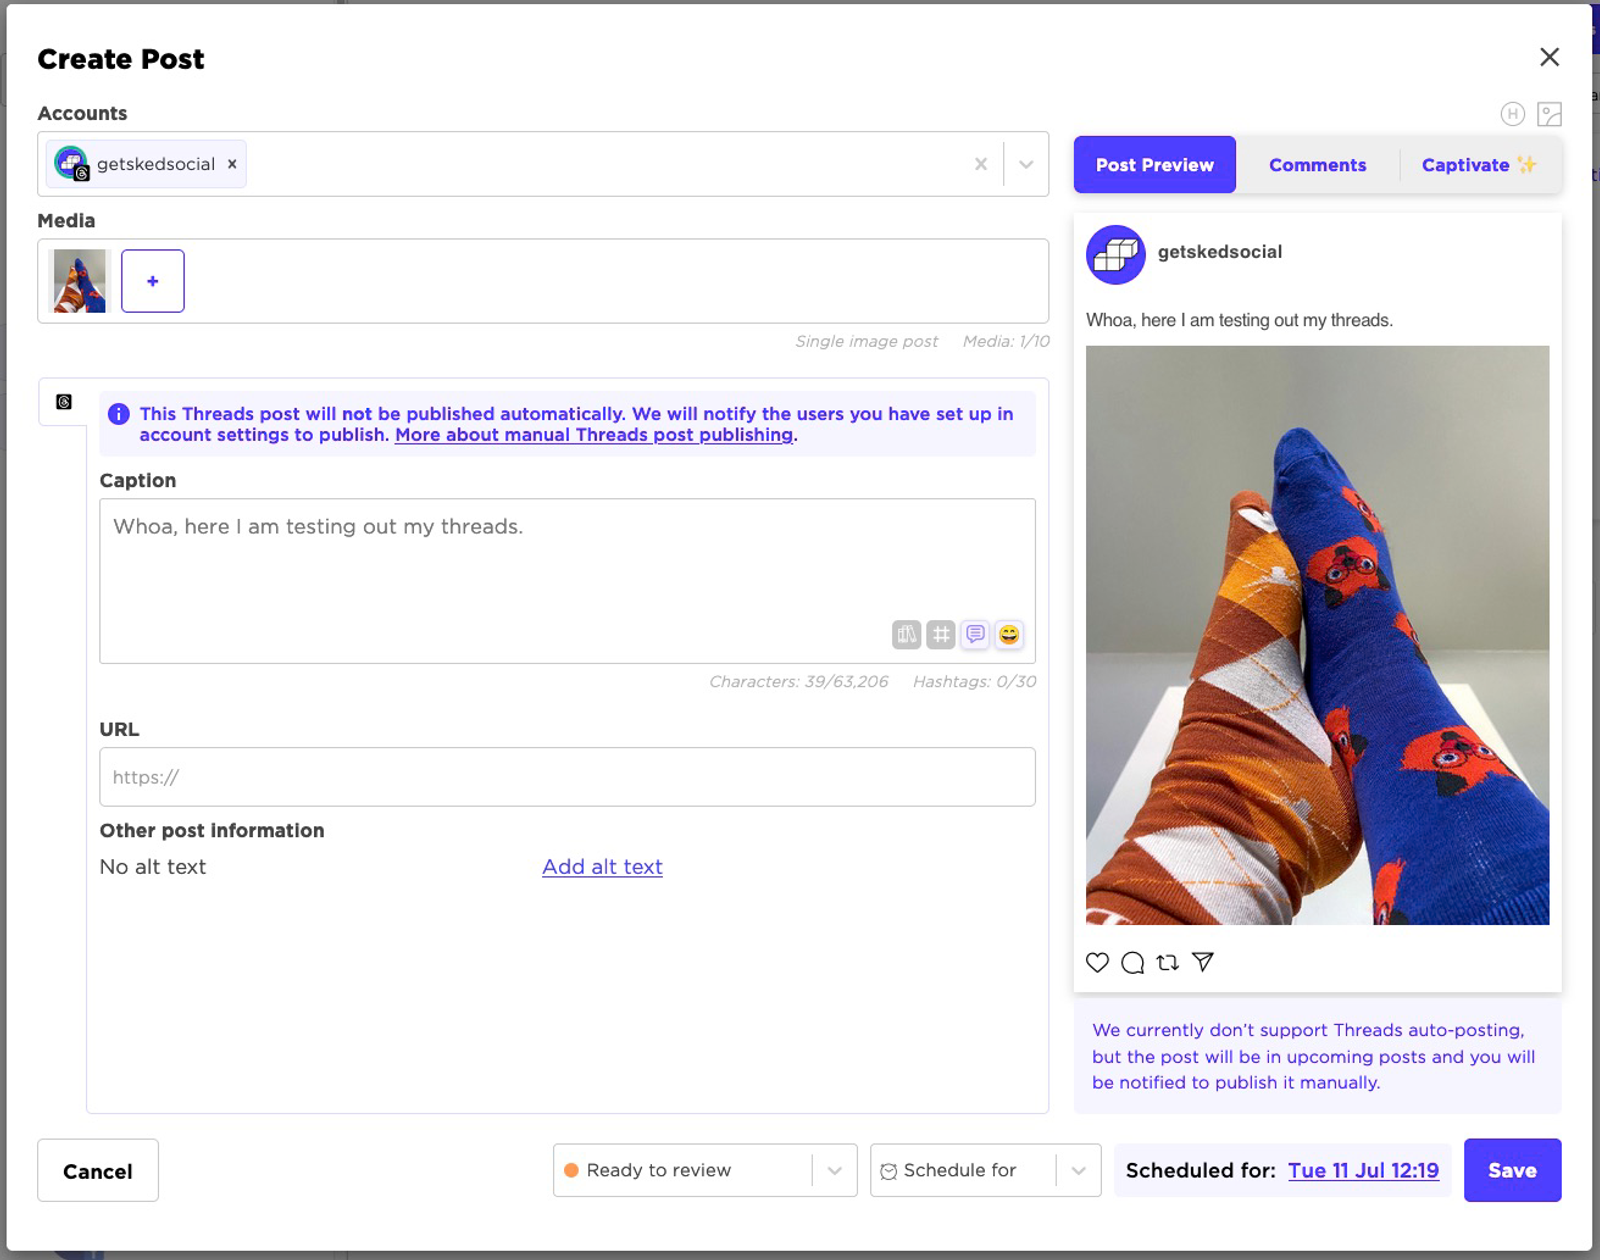Click the Hashtags: 0/30 counter
Screen dimensions: 1600x1260
[974, 682]
